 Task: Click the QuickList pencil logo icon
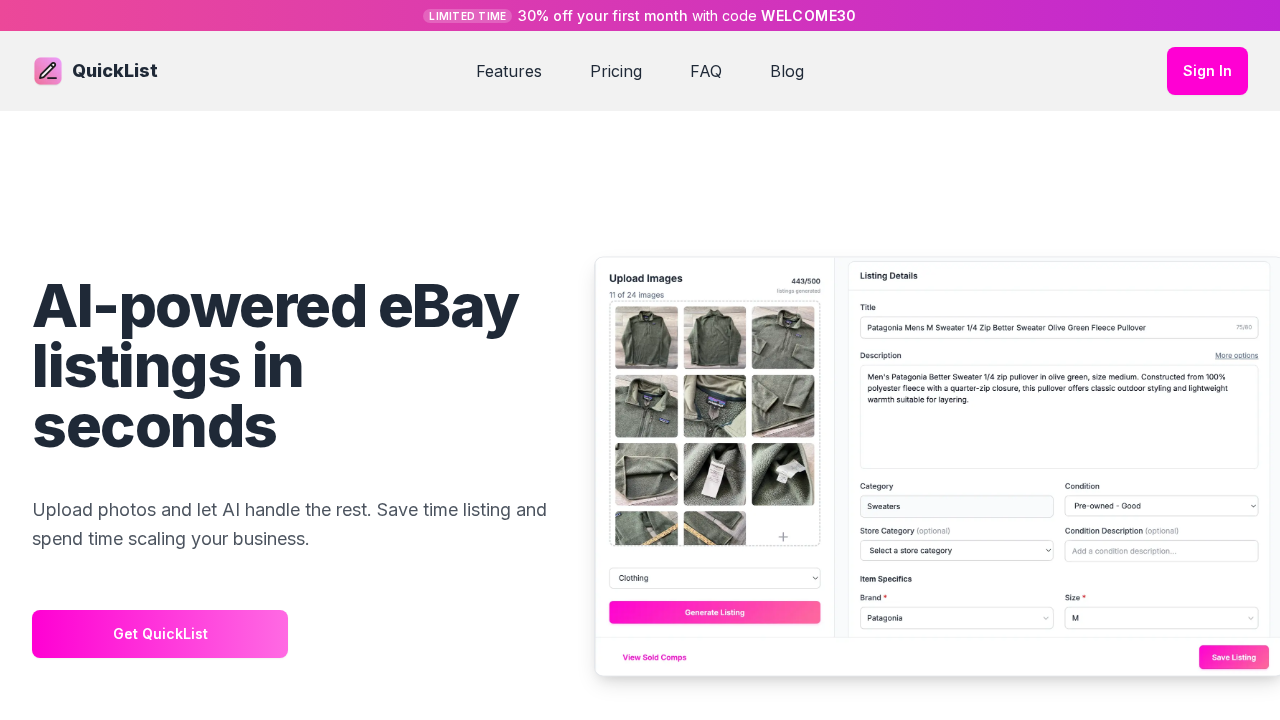pyautogui.click(x=48, y=71)
